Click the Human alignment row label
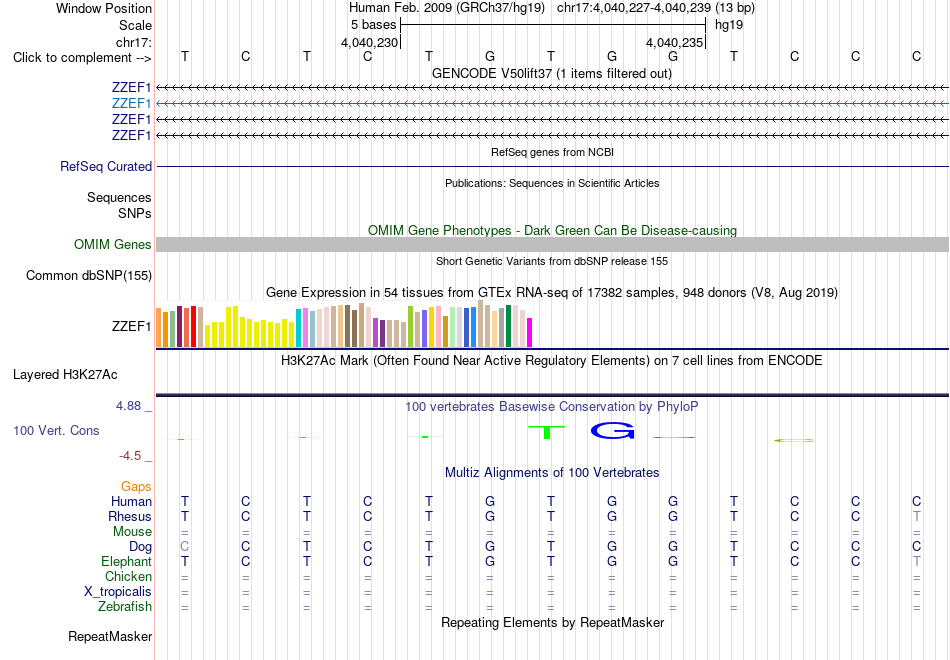Image resolution: width=950 pixels, height=660 pixels. (x=131, y=501)
